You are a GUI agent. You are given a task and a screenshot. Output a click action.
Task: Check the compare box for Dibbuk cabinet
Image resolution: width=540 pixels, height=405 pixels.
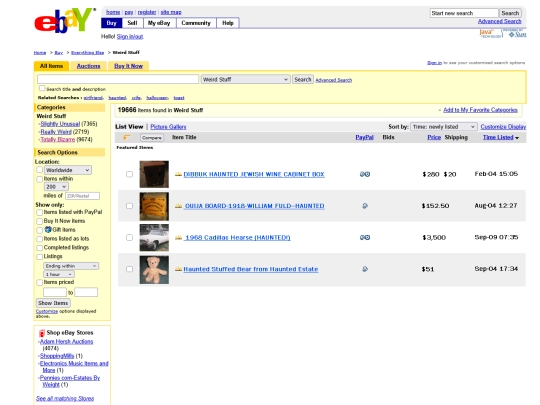129,174
